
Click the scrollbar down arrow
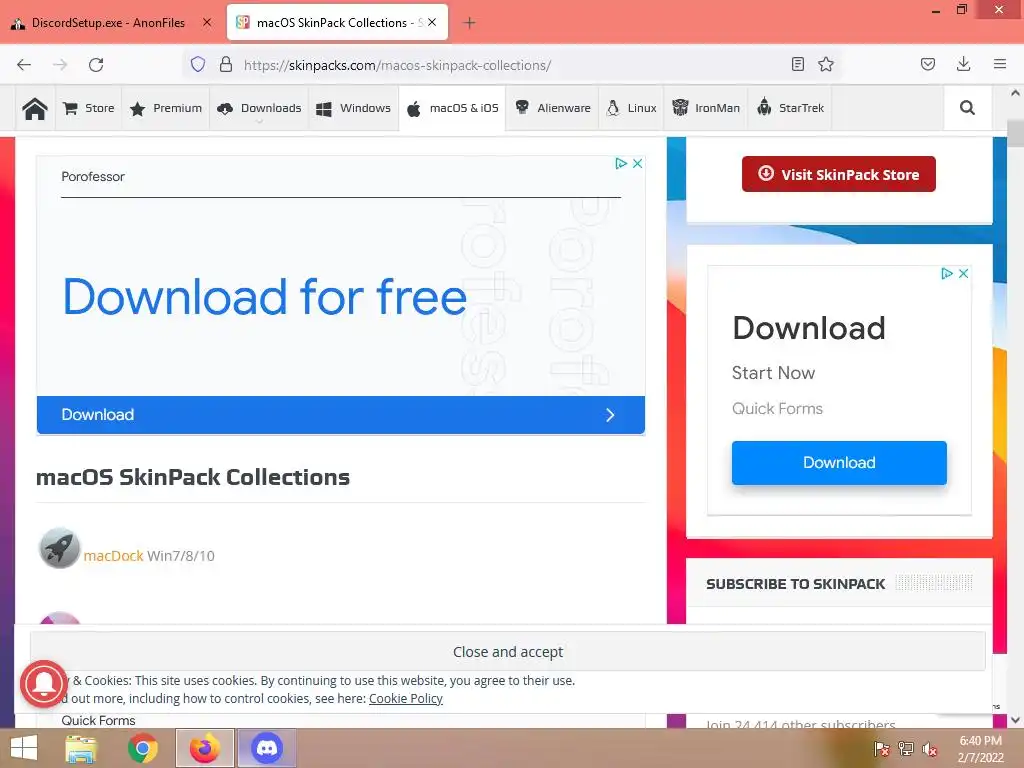click(1015, 720)
